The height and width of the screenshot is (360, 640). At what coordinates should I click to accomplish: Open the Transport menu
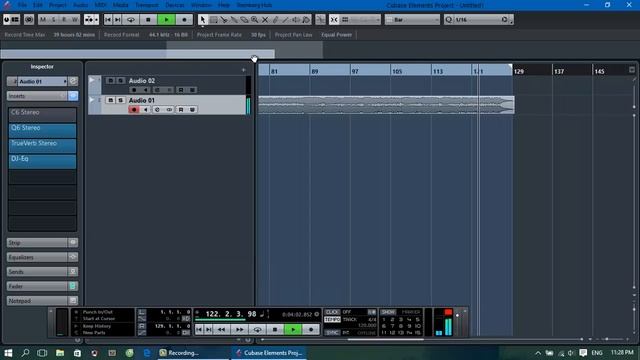point(147,5)
